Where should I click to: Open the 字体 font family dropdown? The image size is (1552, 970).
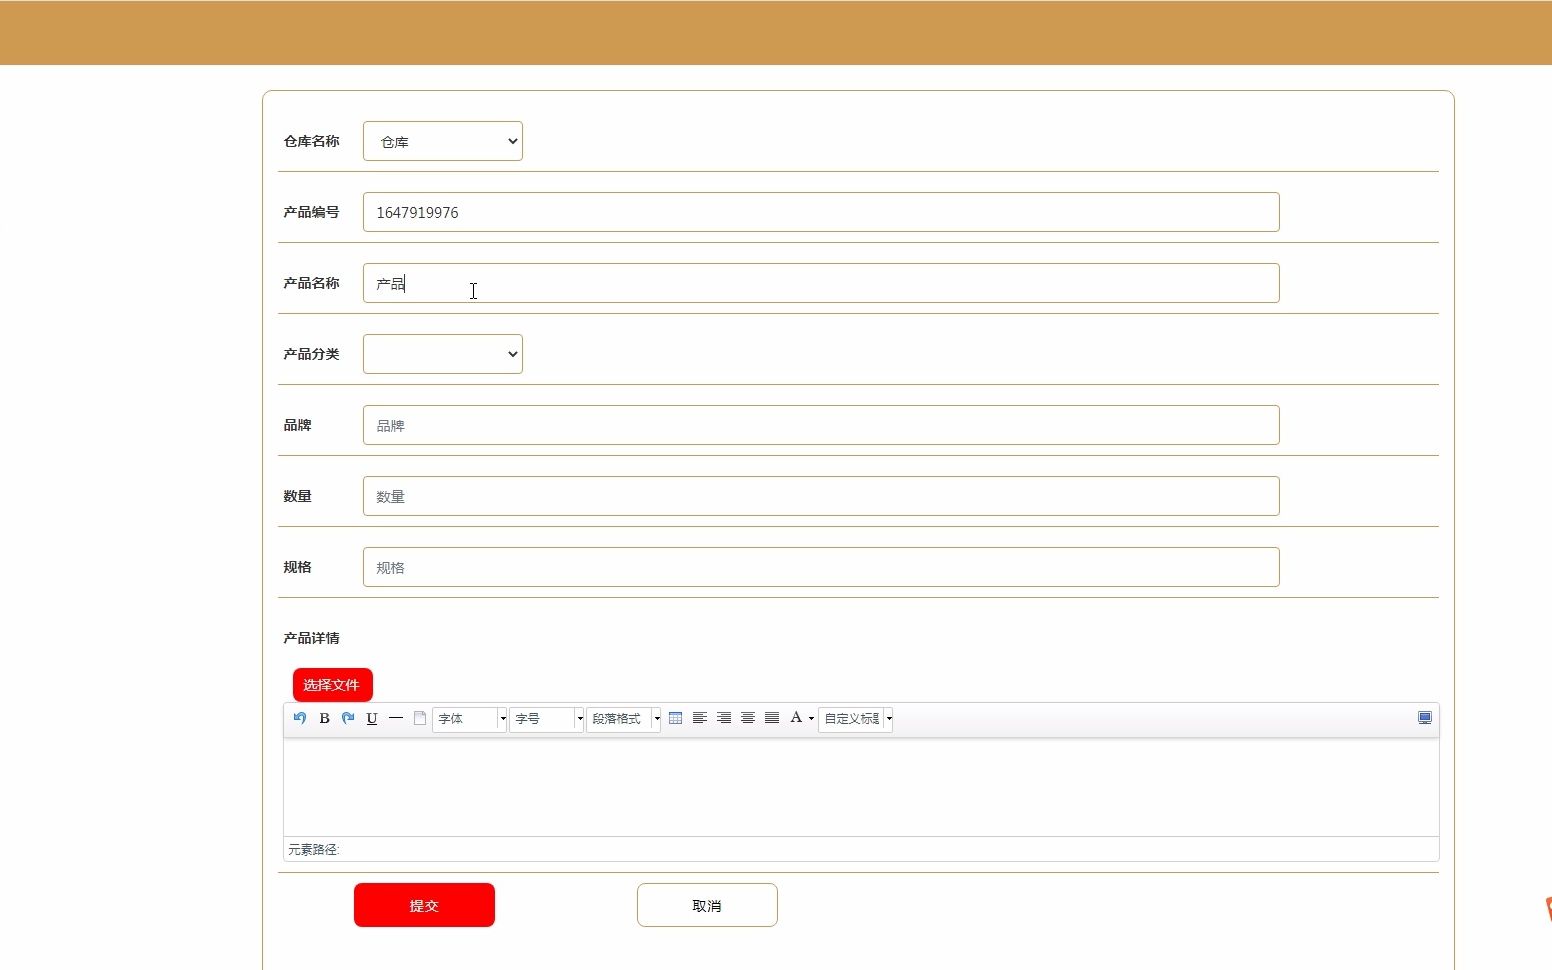coord(470,719)
